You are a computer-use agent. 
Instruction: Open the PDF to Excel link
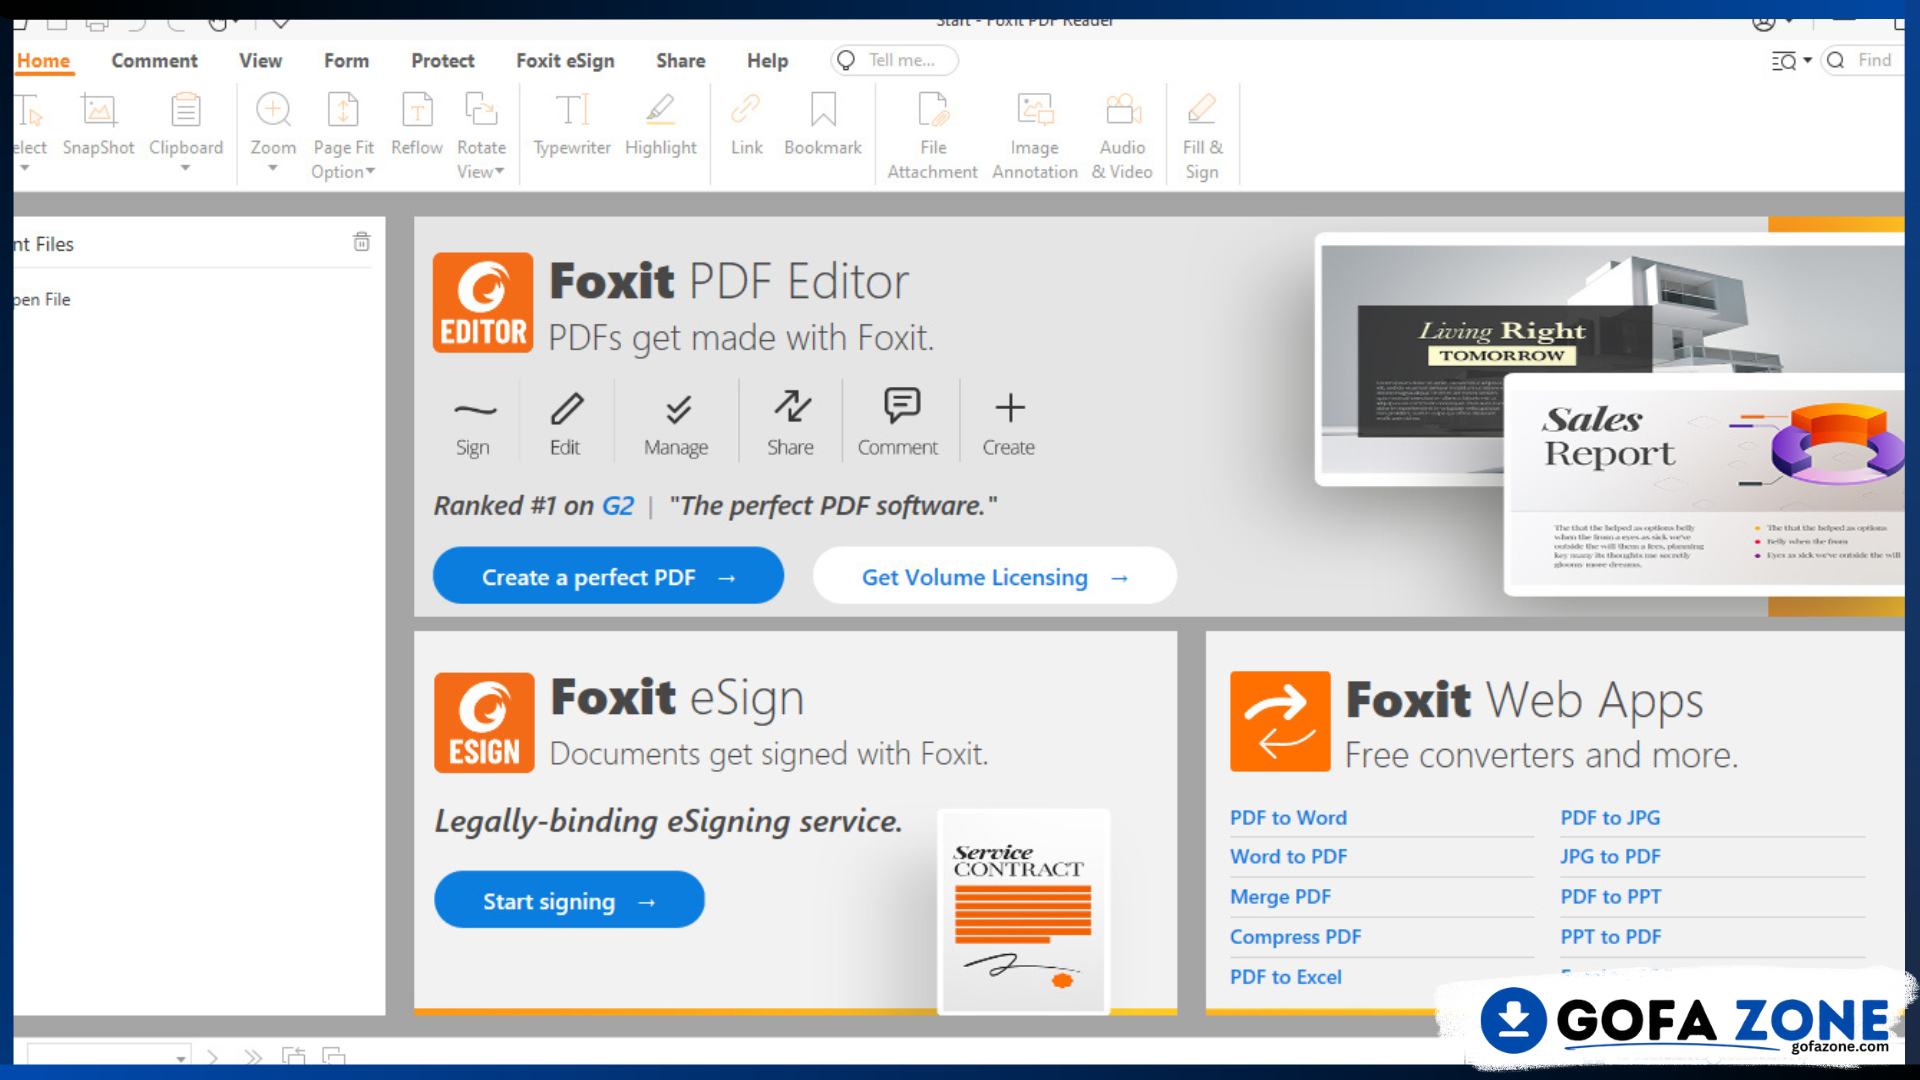pyautogui.click(x=1285, y=977)
